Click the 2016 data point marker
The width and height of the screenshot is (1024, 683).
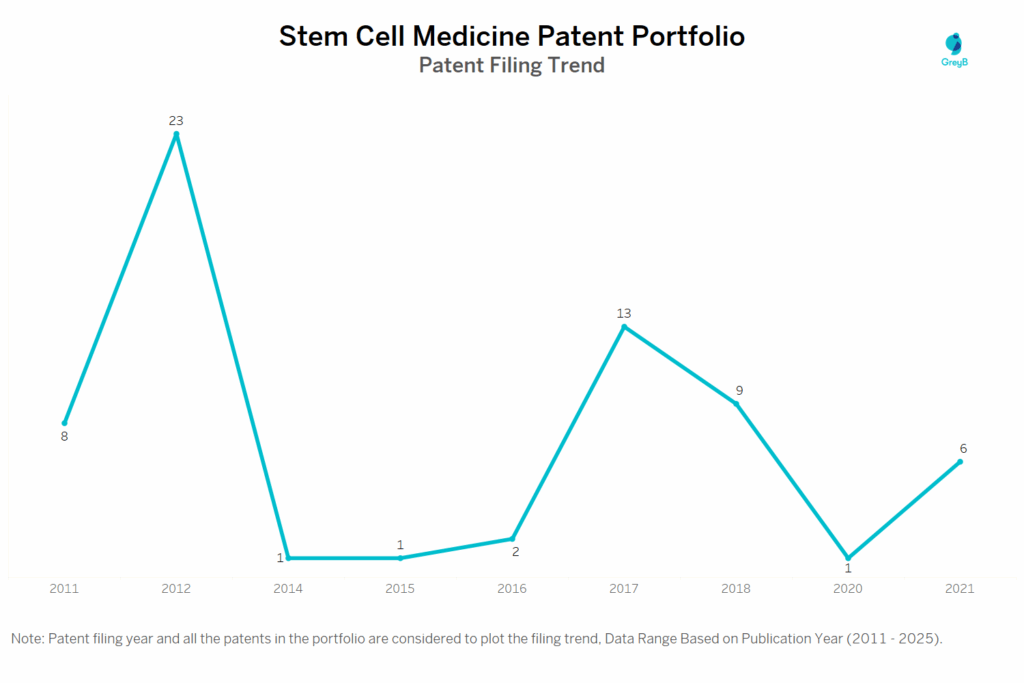512,539
